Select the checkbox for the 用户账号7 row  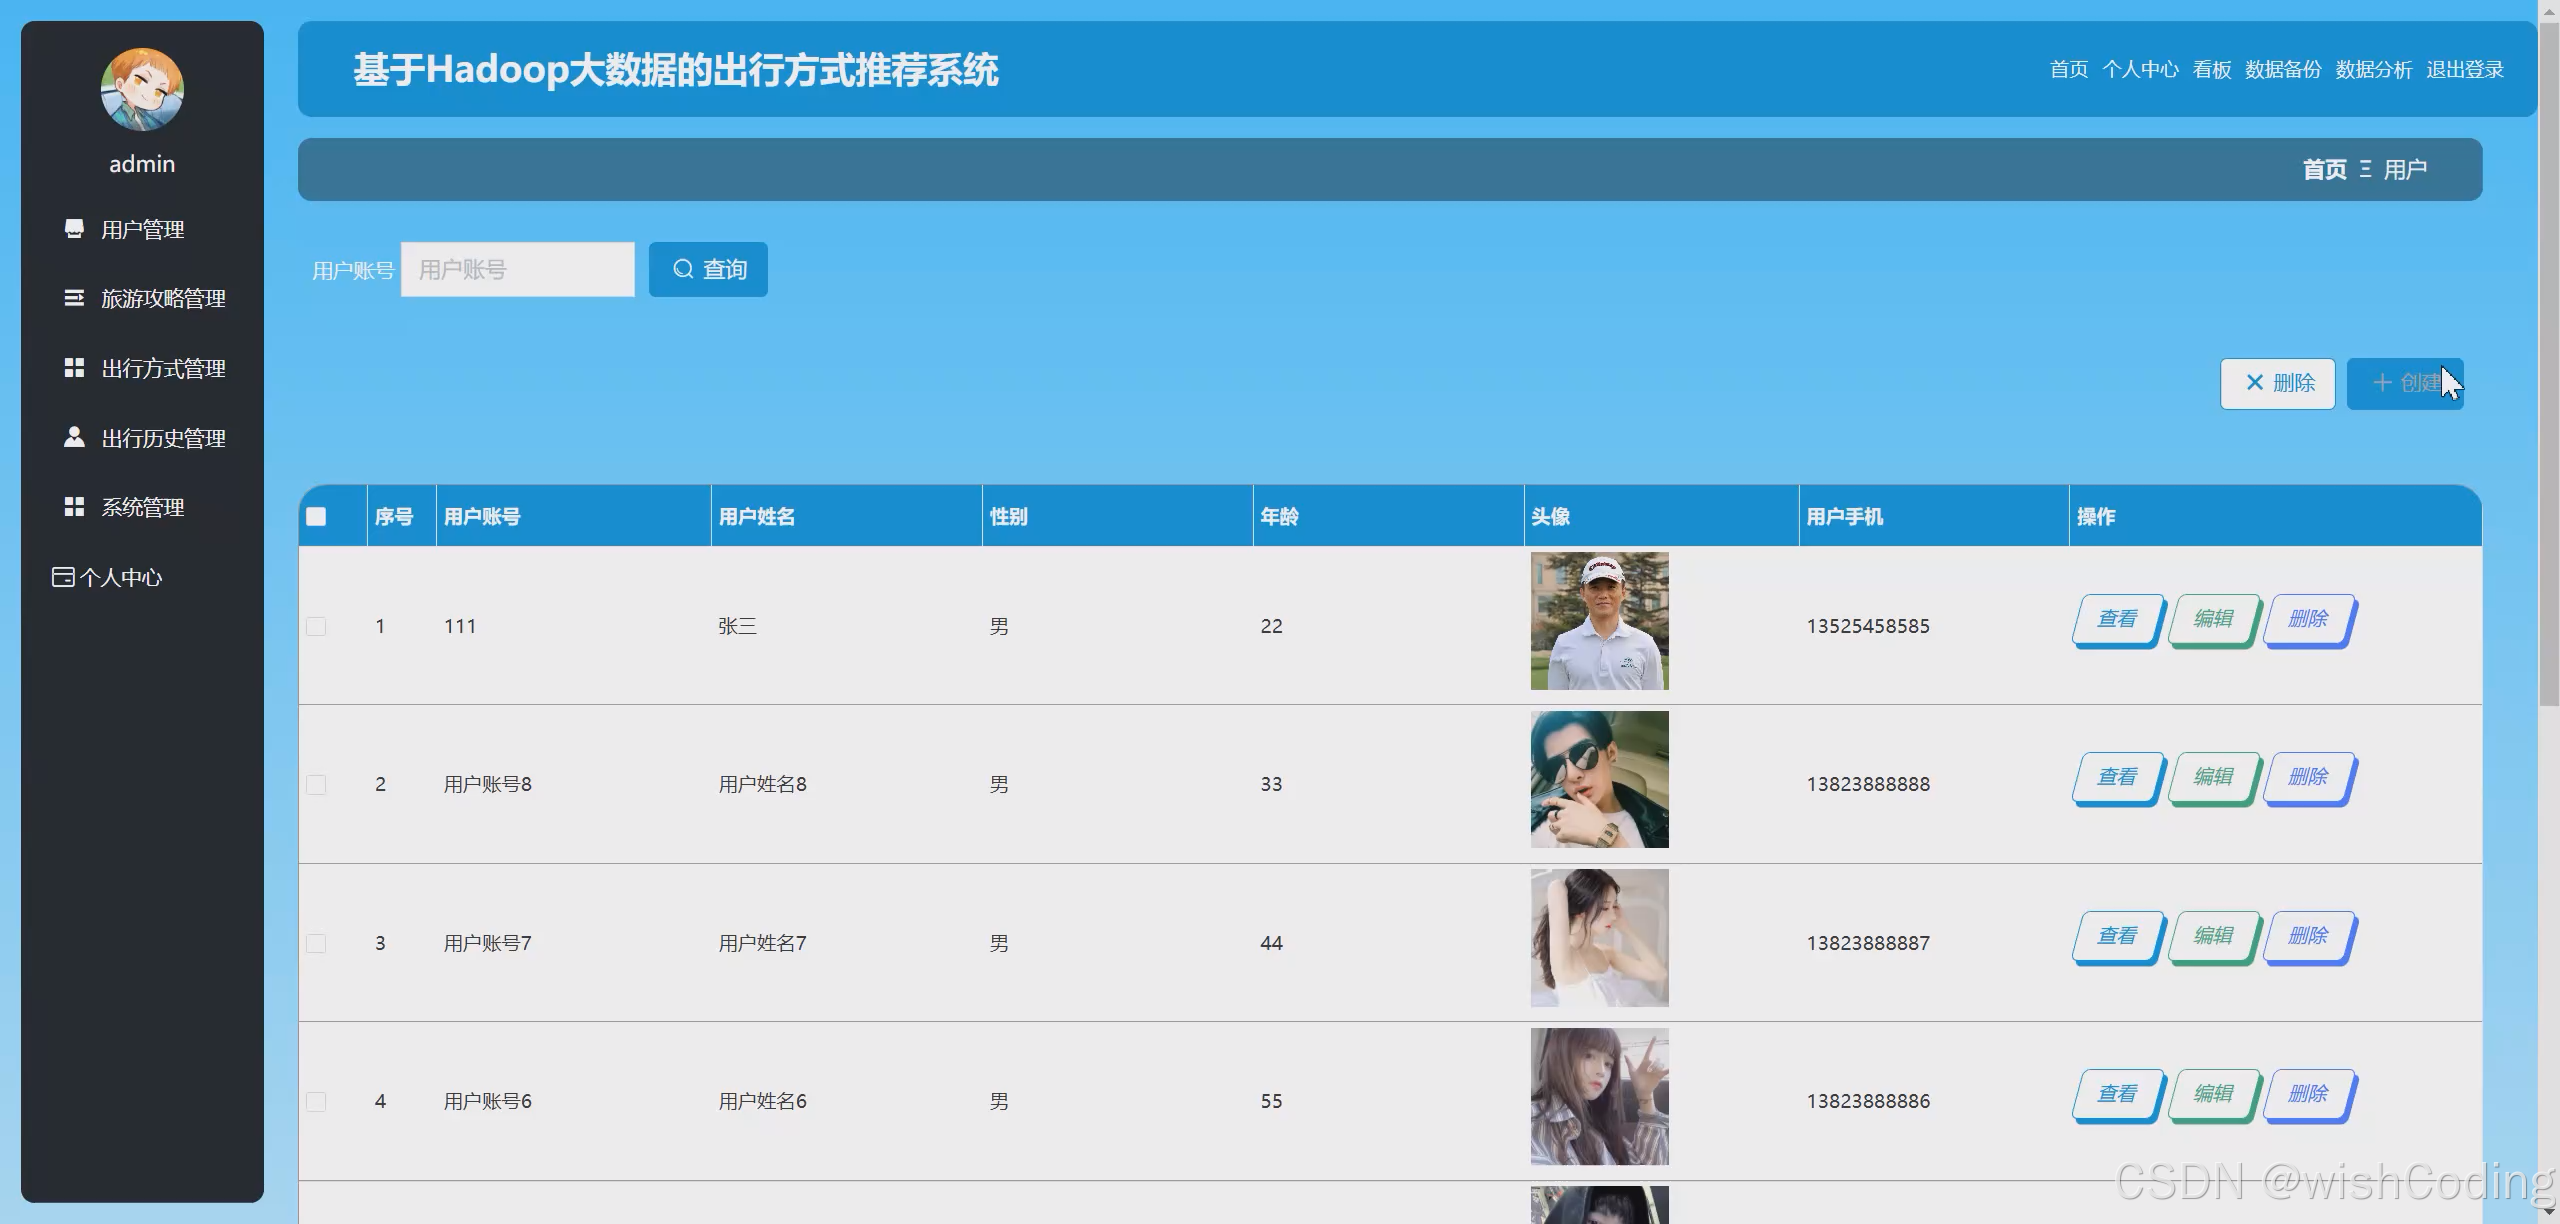(316, 943)
